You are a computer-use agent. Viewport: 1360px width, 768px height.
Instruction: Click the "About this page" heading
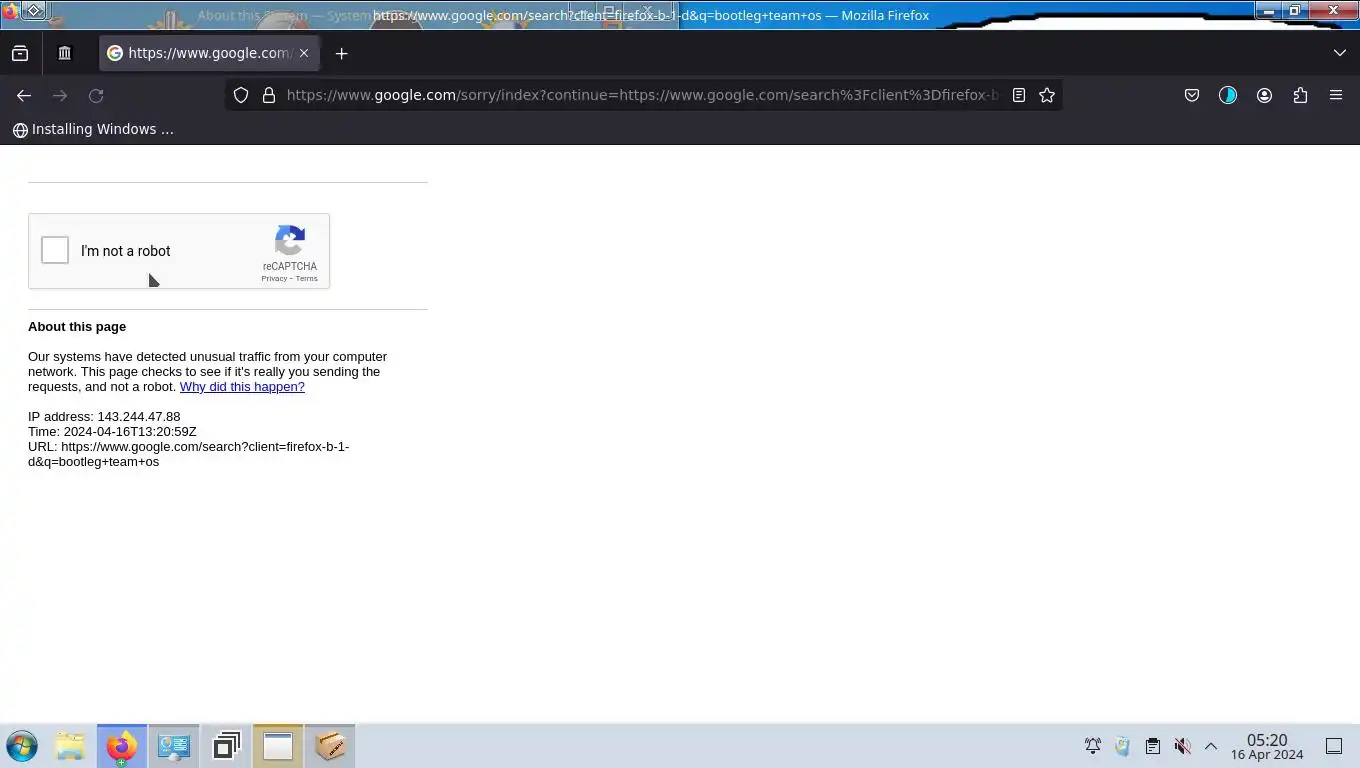(77, 327)
